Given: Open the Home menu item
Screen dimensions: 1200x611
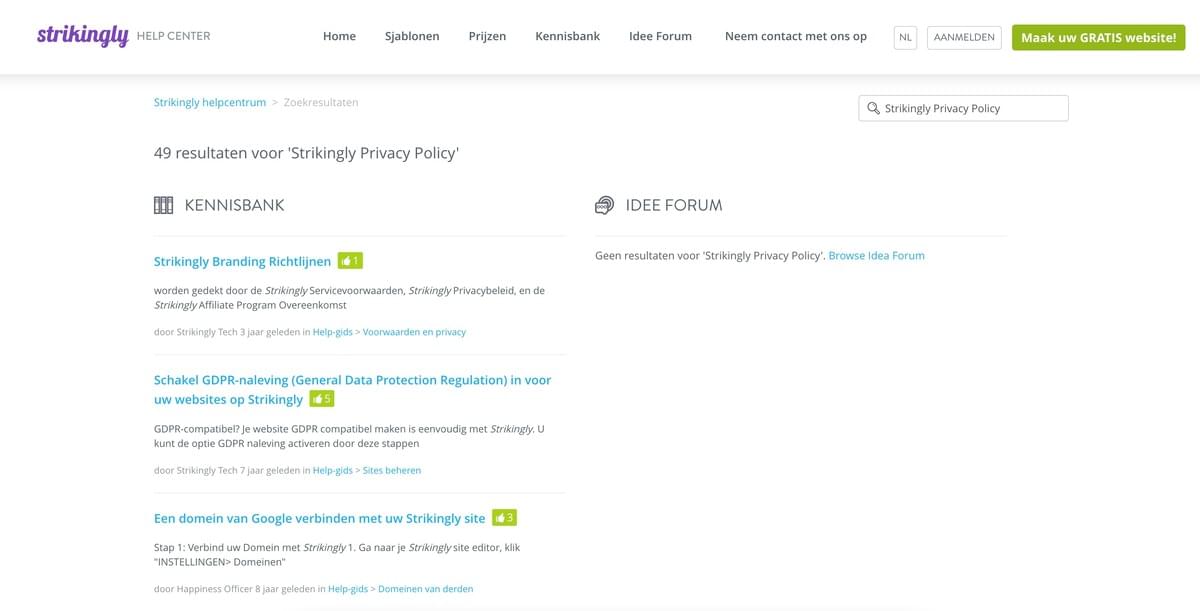Looking at the screenshot, I should 339,36.
